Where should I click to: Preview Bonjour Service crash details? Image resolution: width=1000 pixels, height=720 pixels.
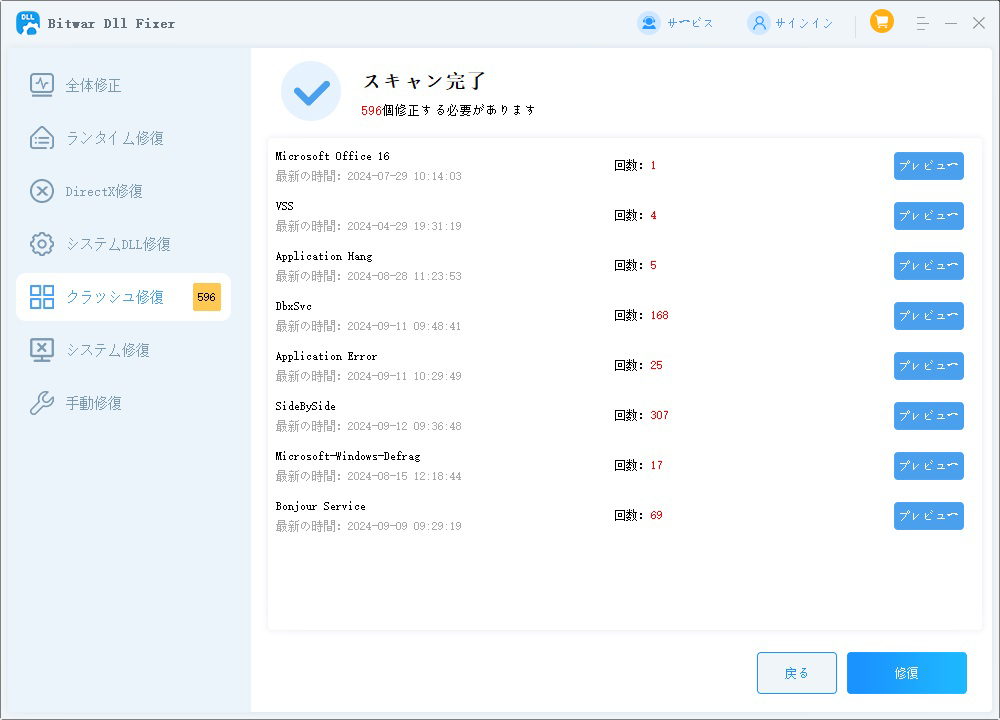pyautogui.click(x=928, y=516)
